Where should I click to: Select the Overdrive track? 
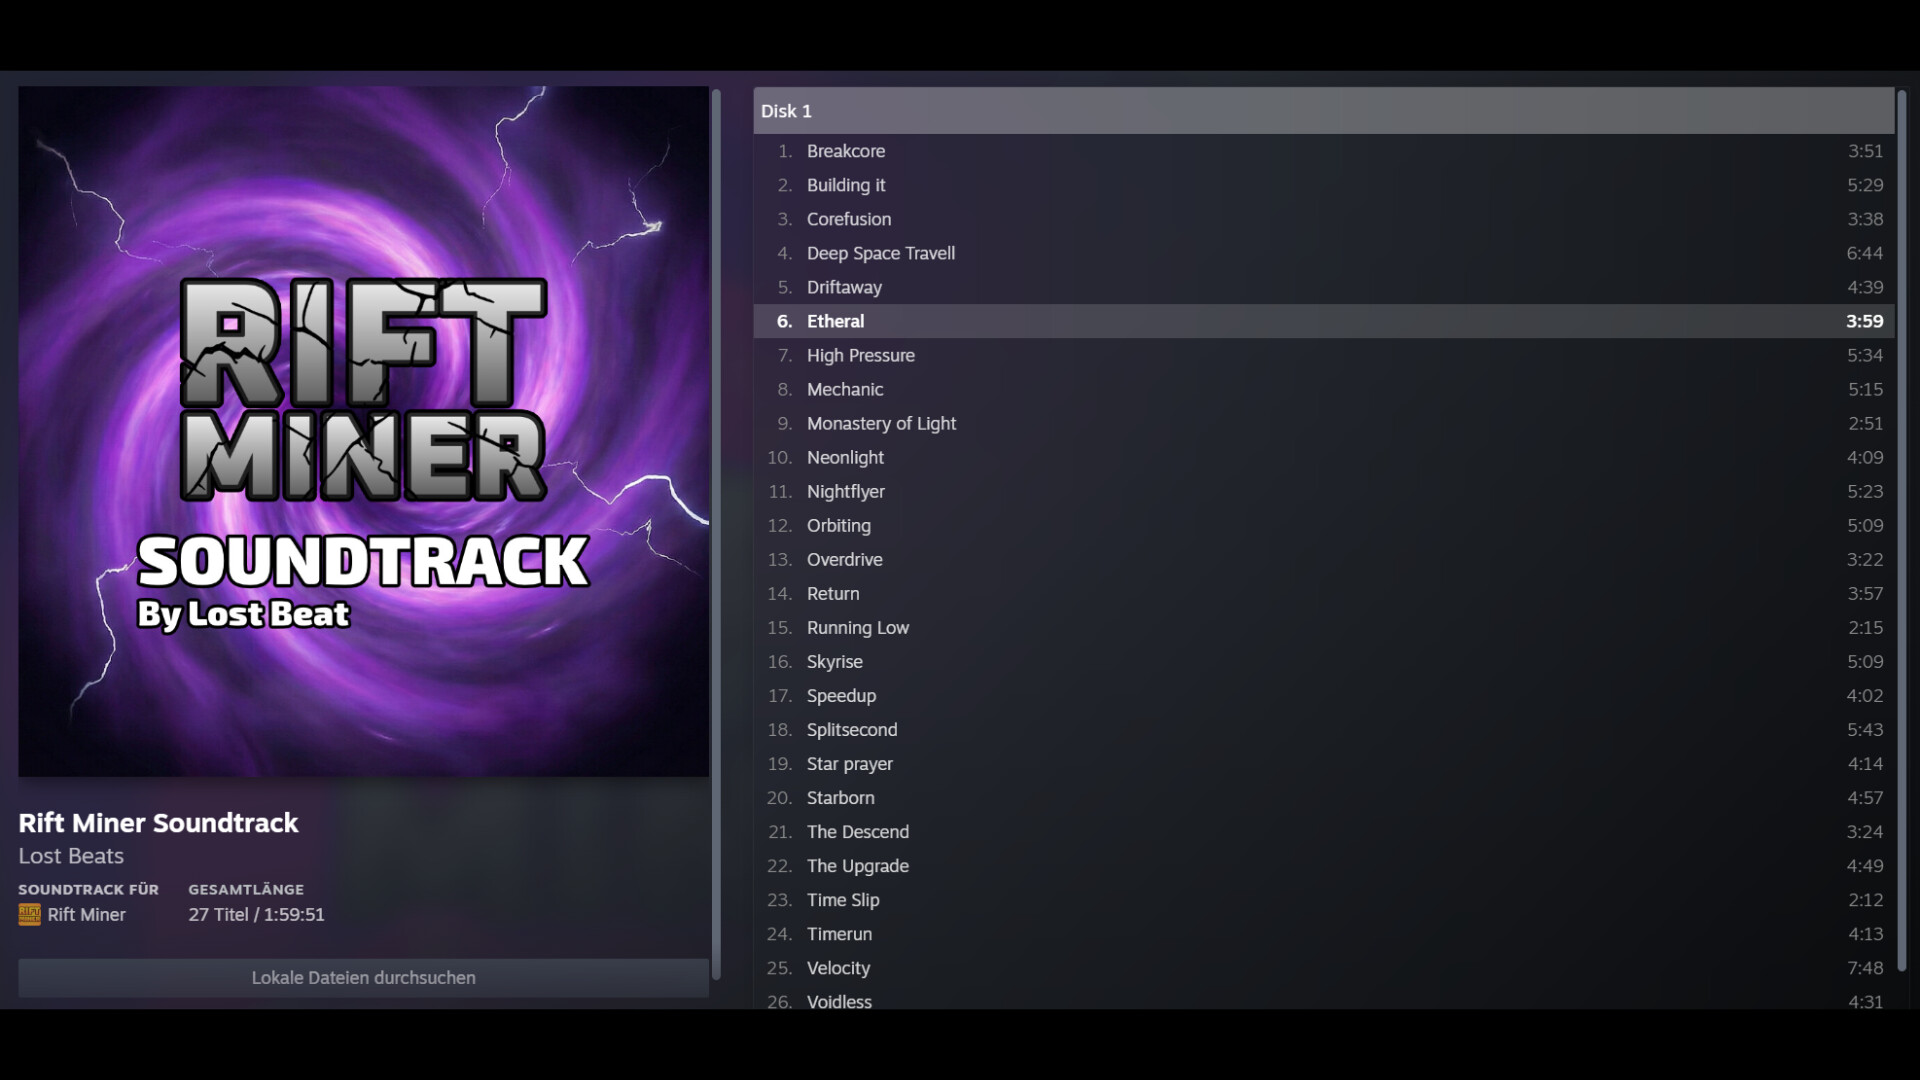[x=844, y=559]
